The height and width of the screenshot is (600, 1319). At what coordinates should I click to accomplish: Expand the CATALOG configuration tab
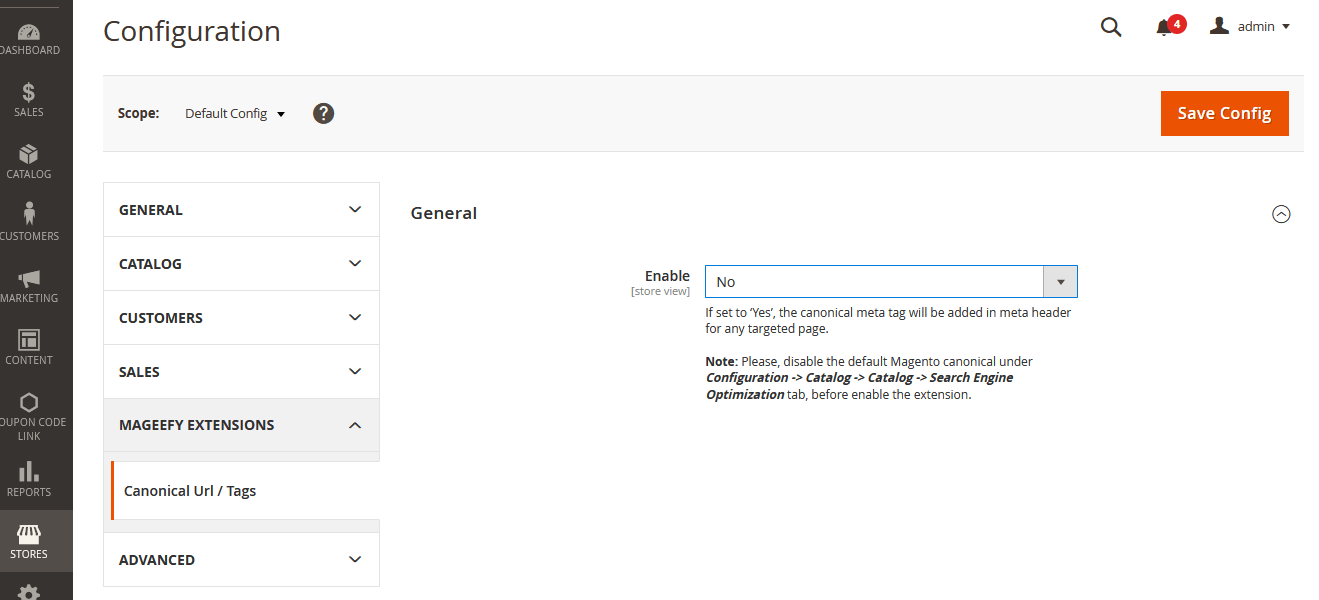[x=241, y=264]
